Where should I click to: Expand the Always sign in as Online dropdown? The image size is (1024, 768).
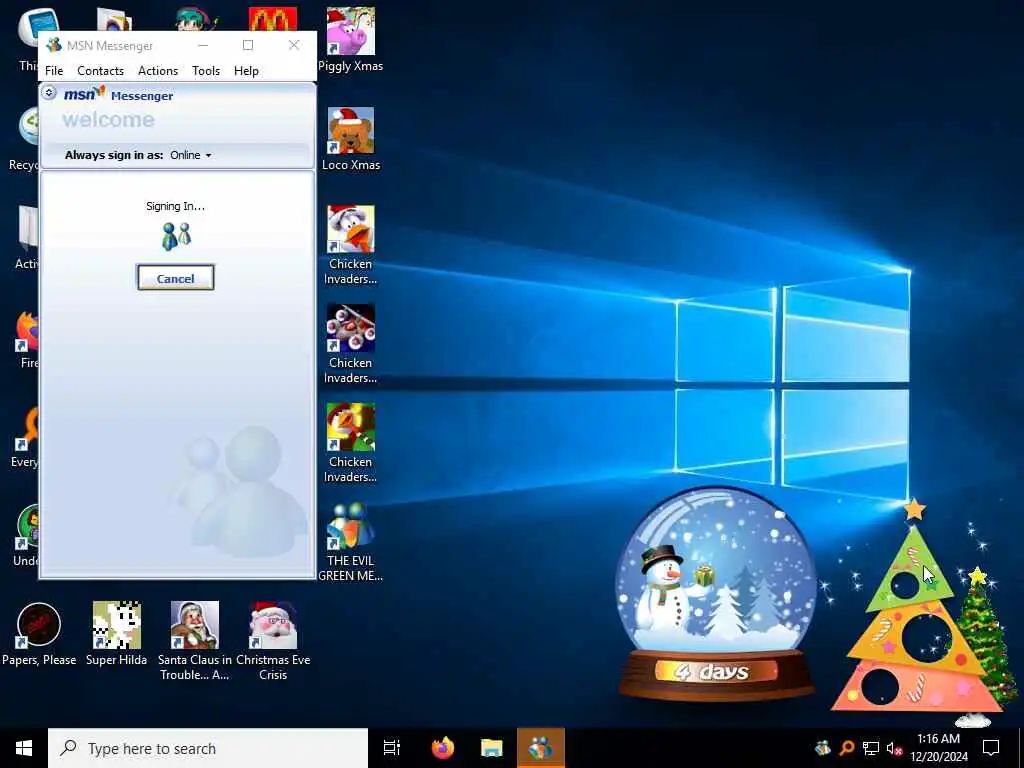pos(191,155)
